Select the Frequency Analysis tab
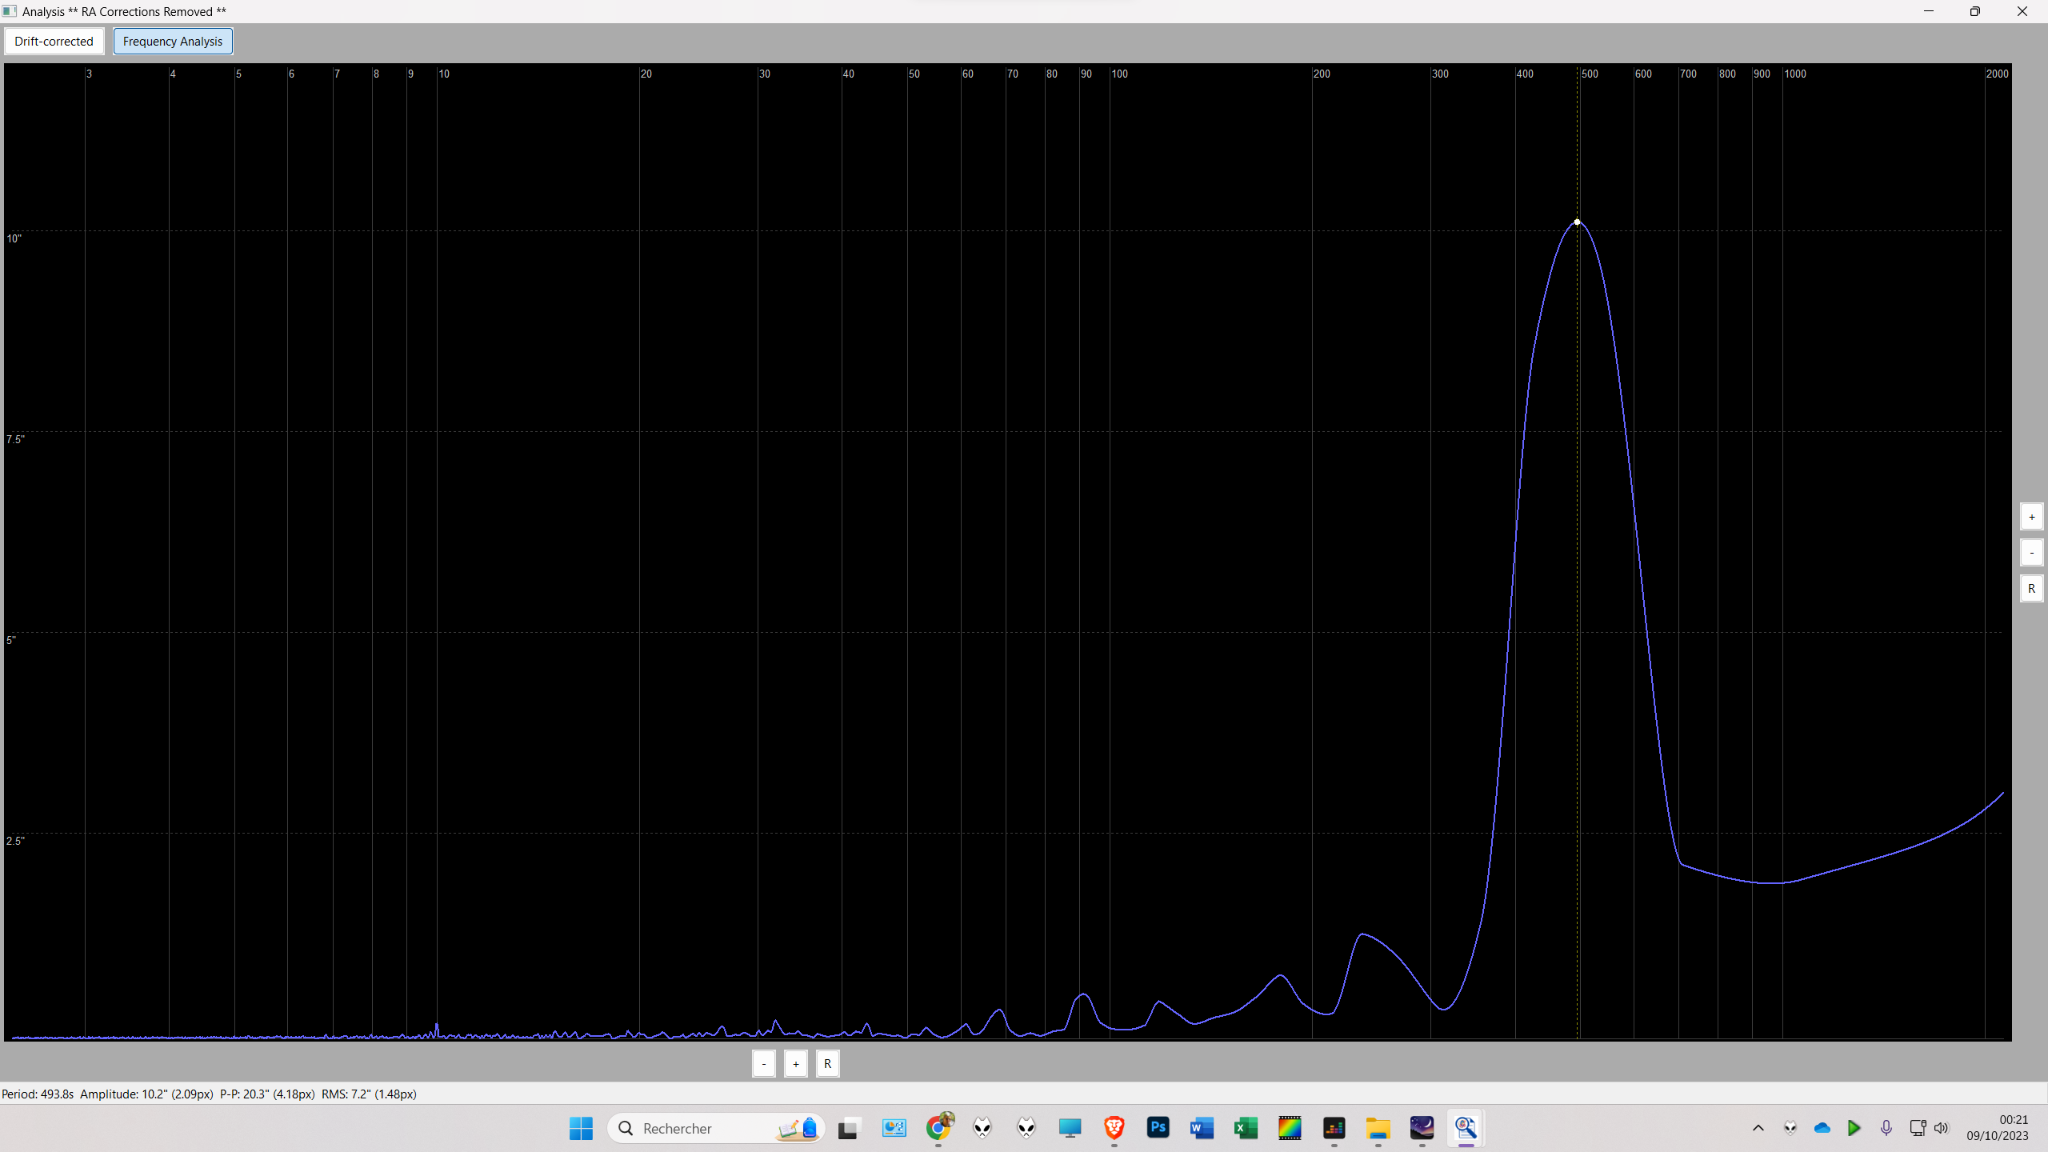Viewport: 2048px width, 1152px height. click(173, 41)
